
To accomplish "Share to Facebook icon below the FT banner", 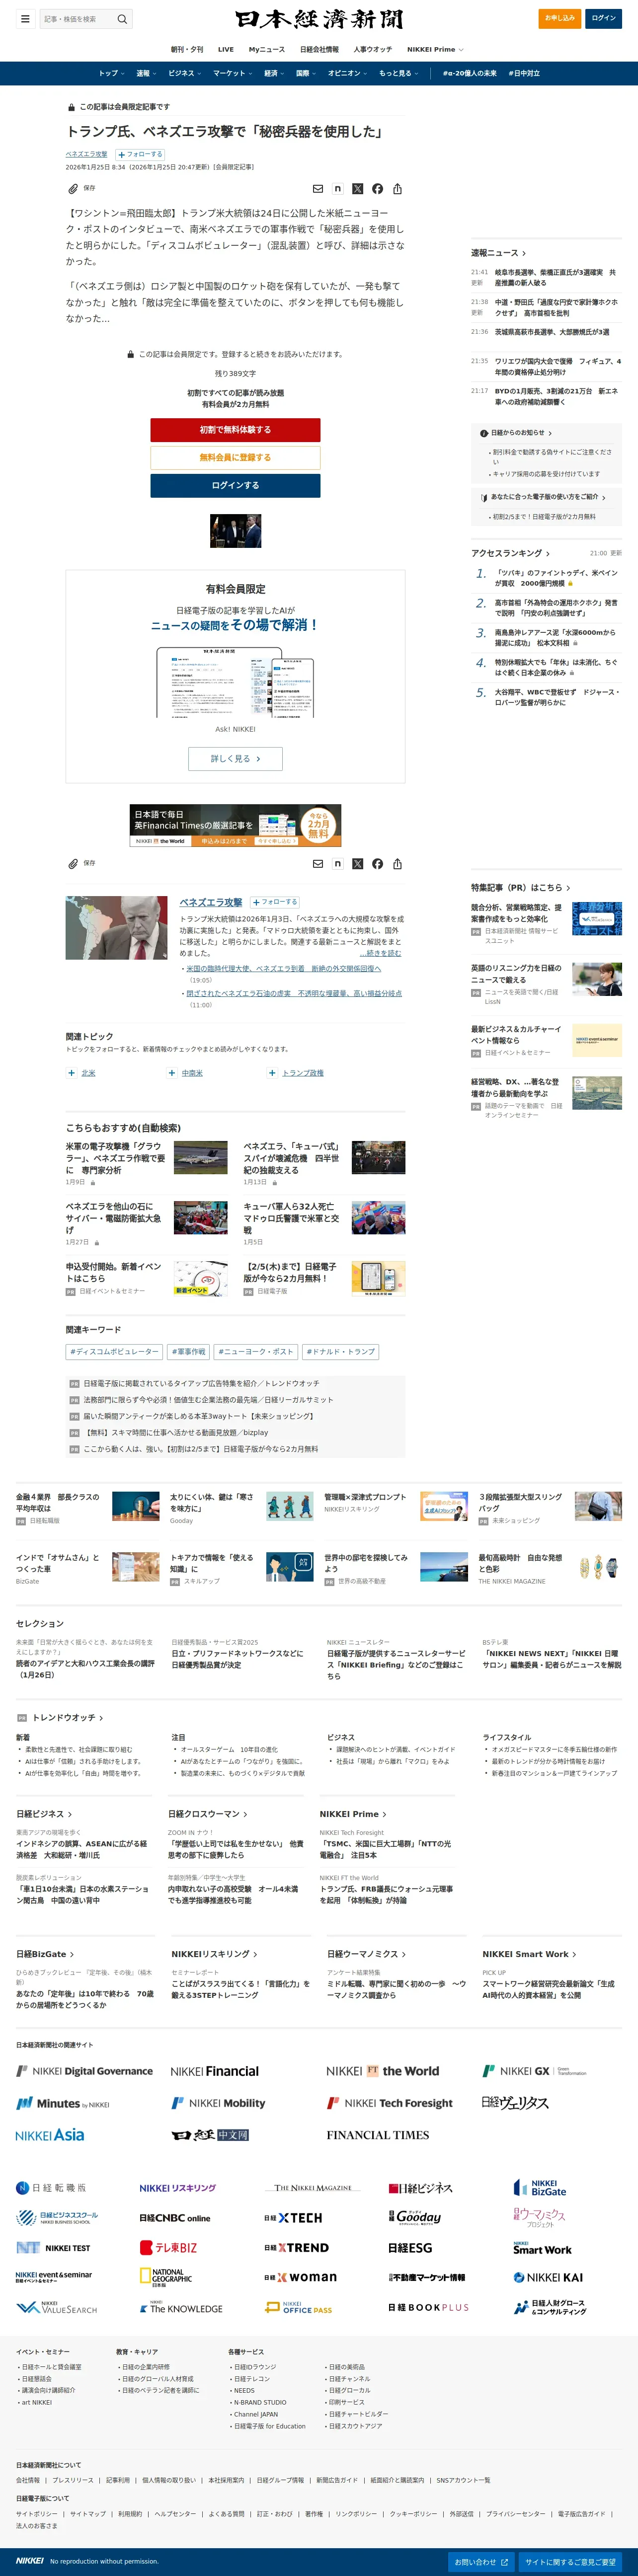I will (377, 863).
